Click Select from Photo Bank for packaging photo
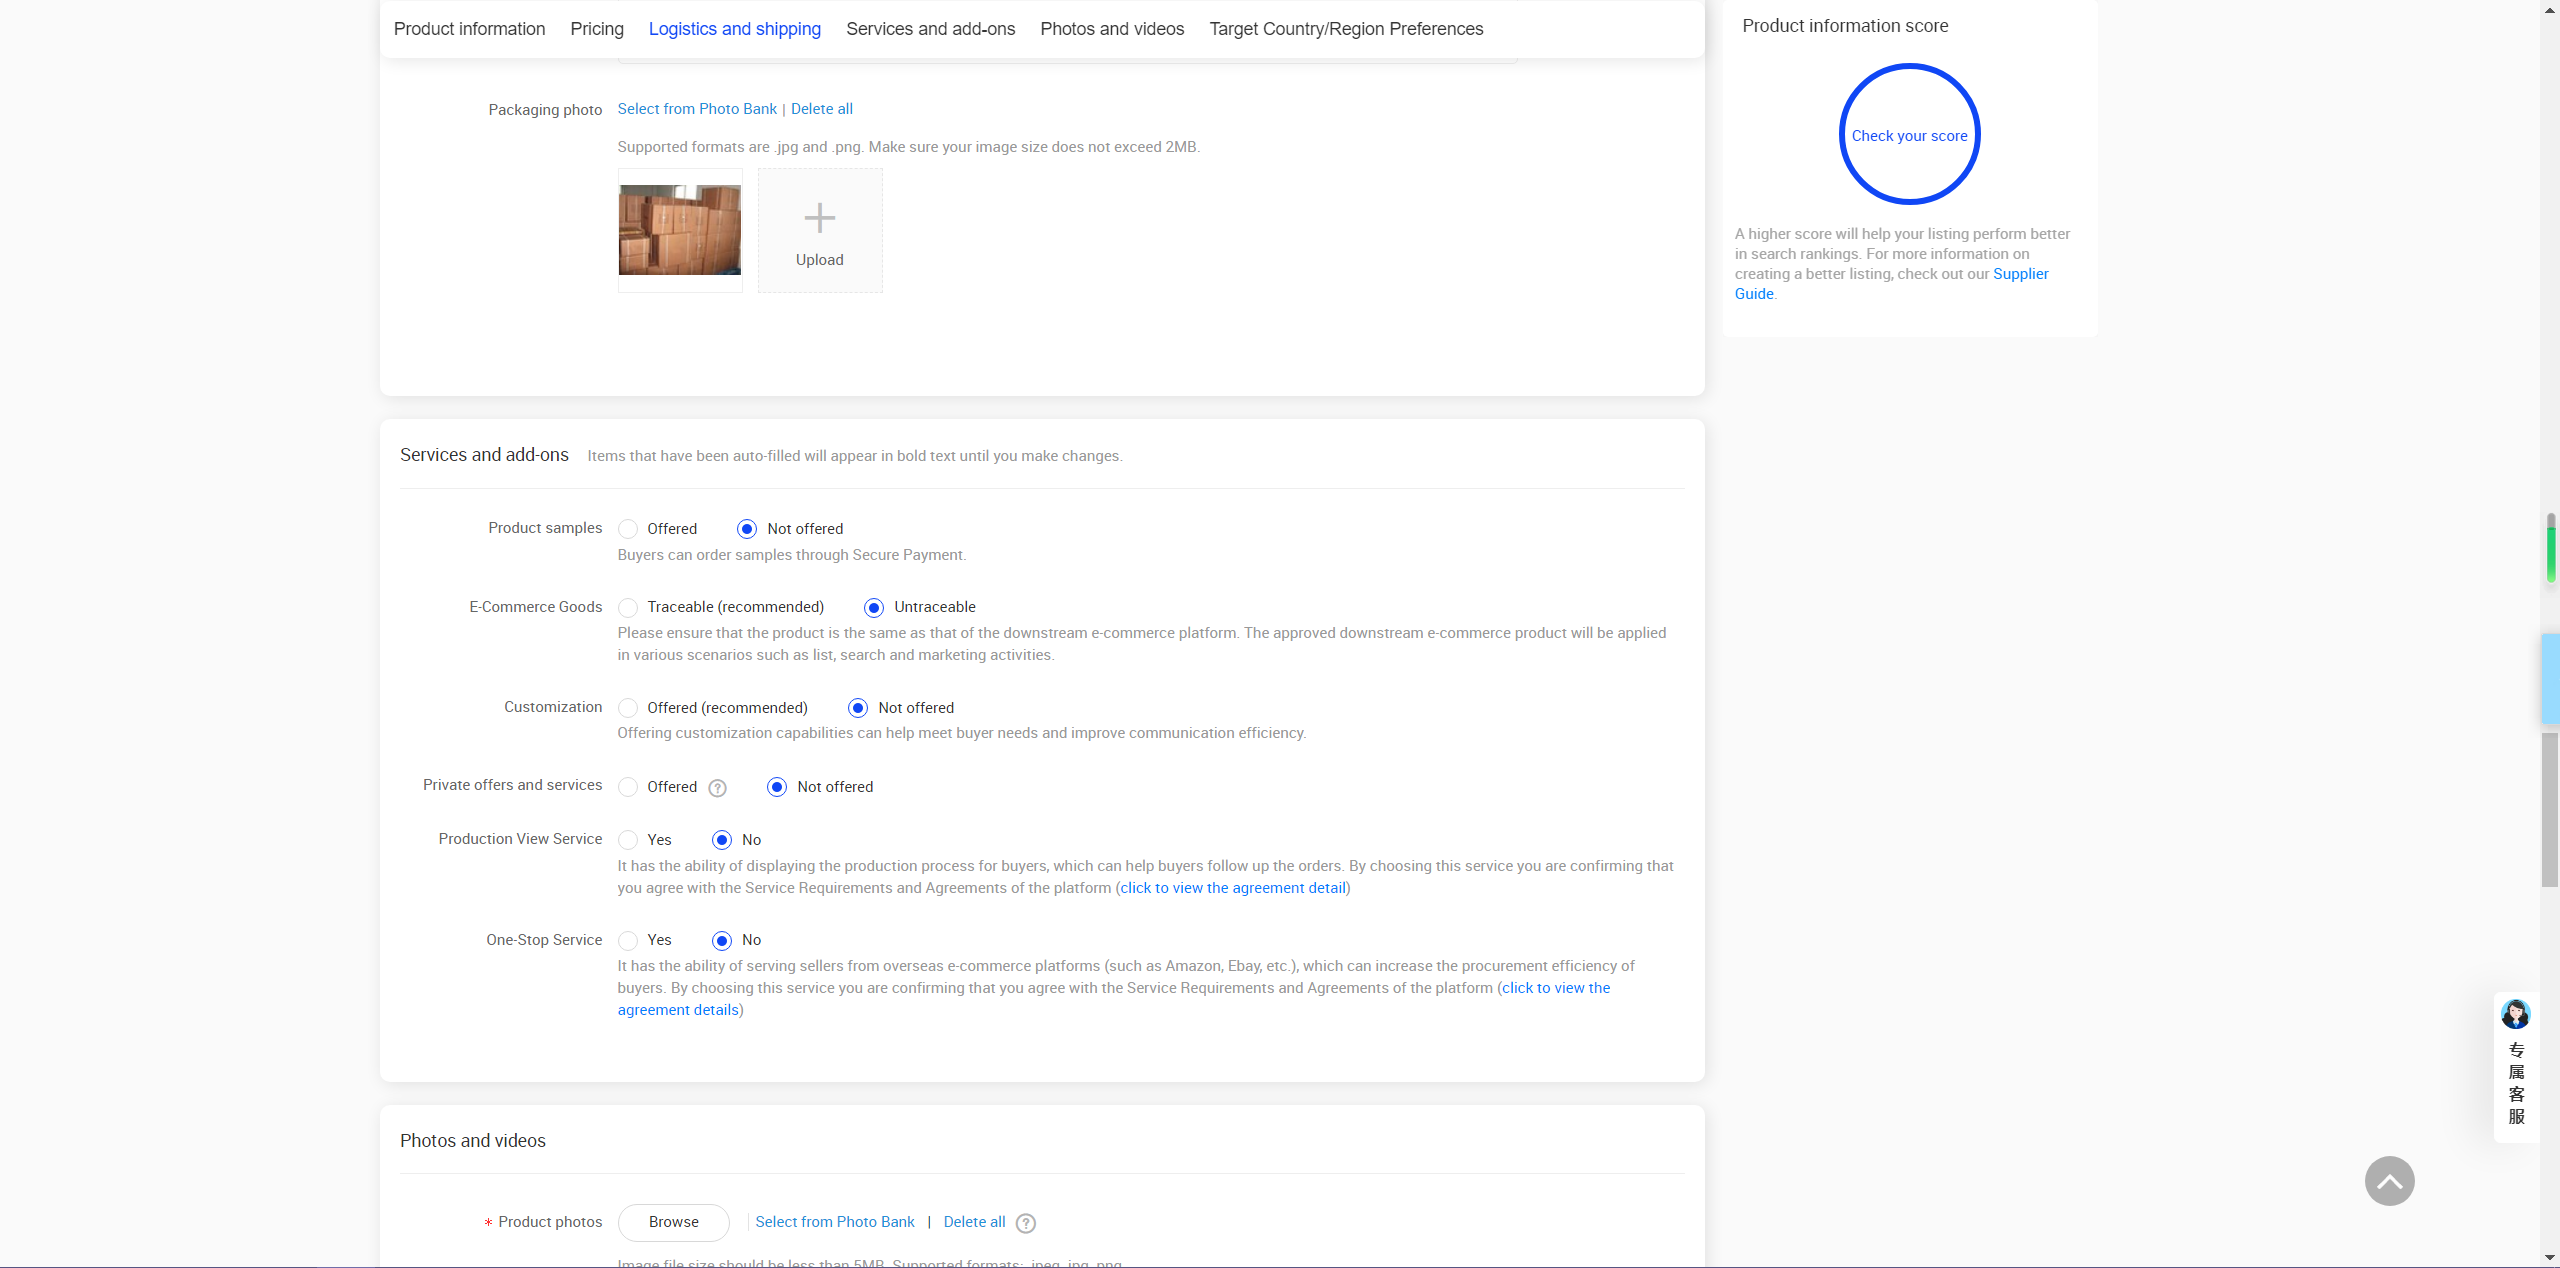The width and height of the screenshot is (2560, 1268). click(696, 109)
